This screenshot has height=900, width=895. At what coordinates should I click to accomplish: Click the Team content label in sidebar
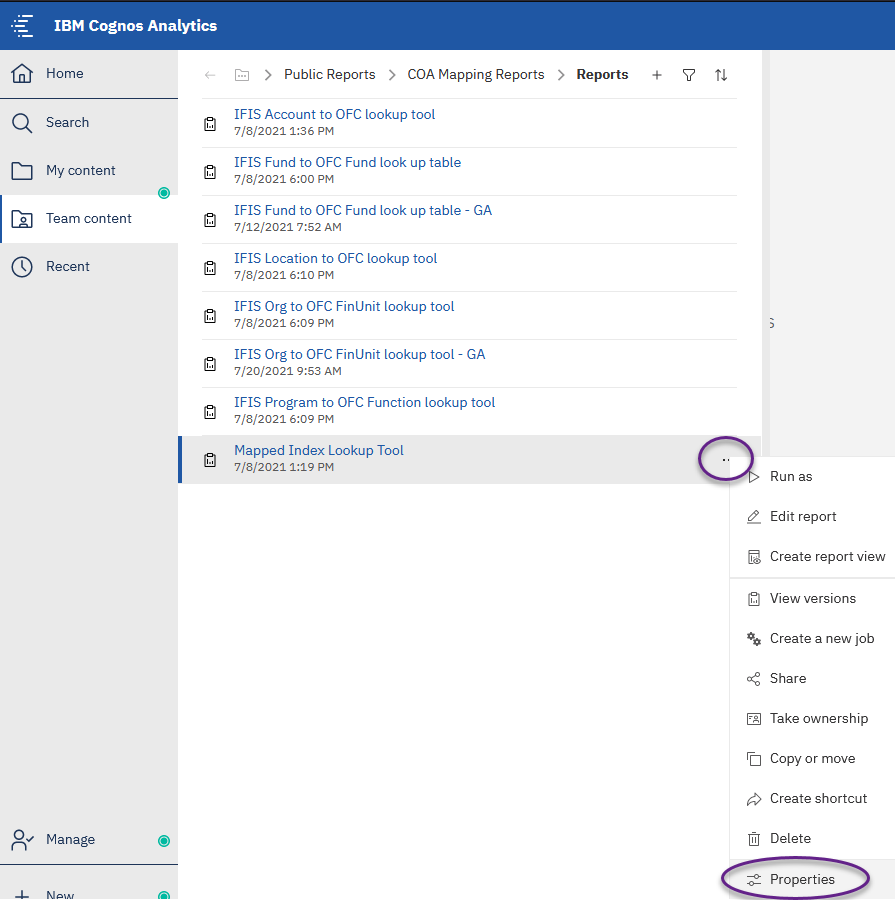tap(89, 219)
